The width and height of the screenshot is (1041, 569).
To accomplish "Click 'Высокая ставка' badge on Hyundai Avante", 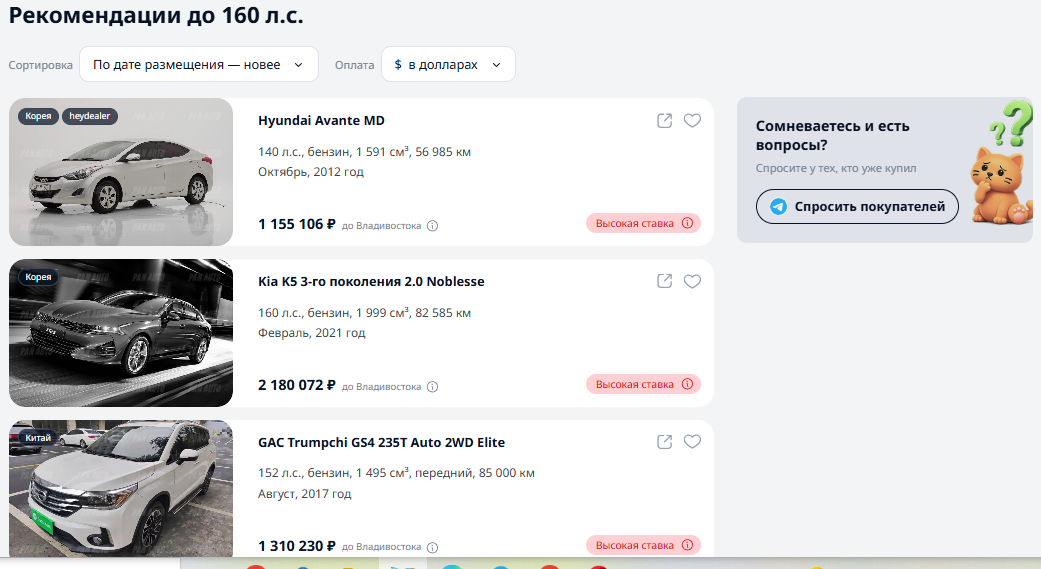I will click(x=643, y=223).
